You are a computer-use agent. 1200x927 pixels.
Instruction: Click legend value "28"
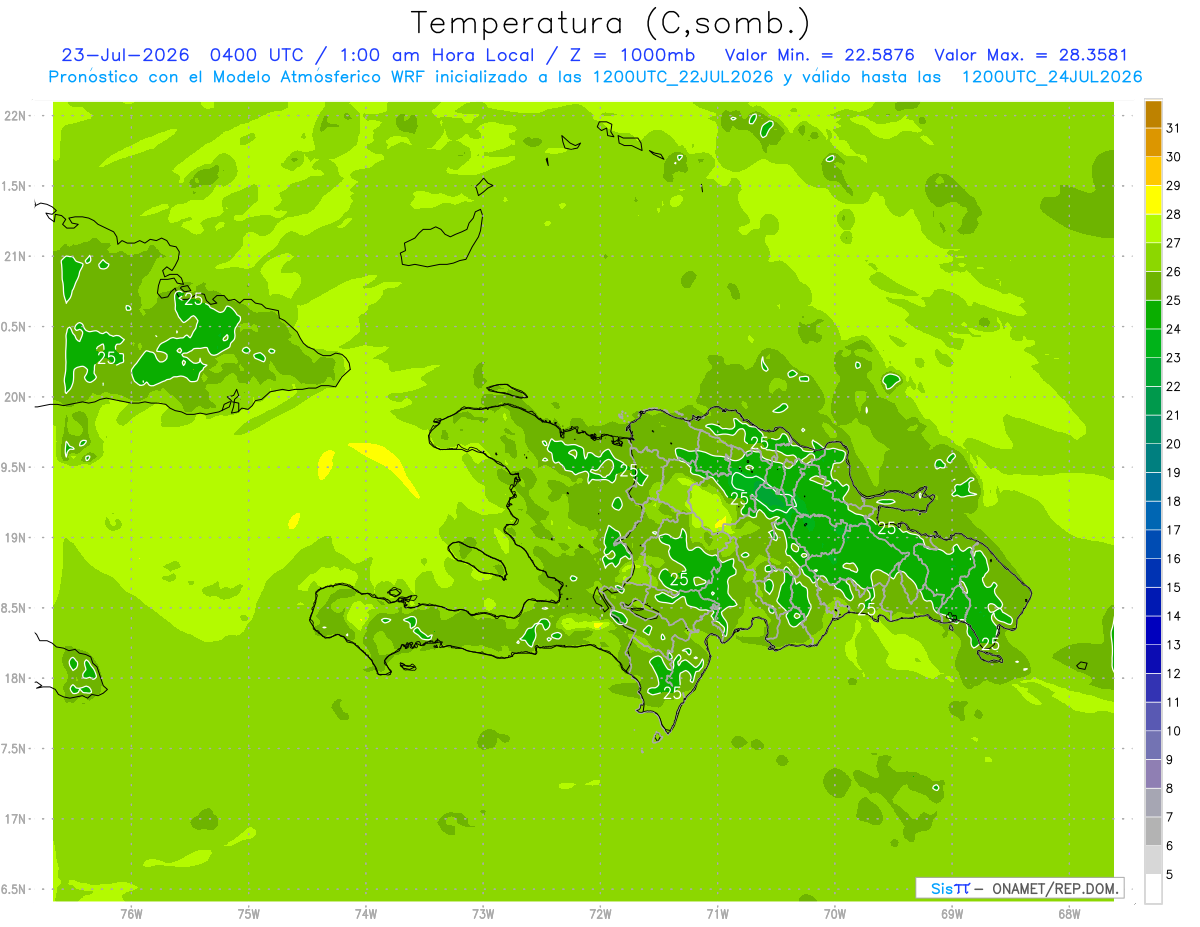1174,214
